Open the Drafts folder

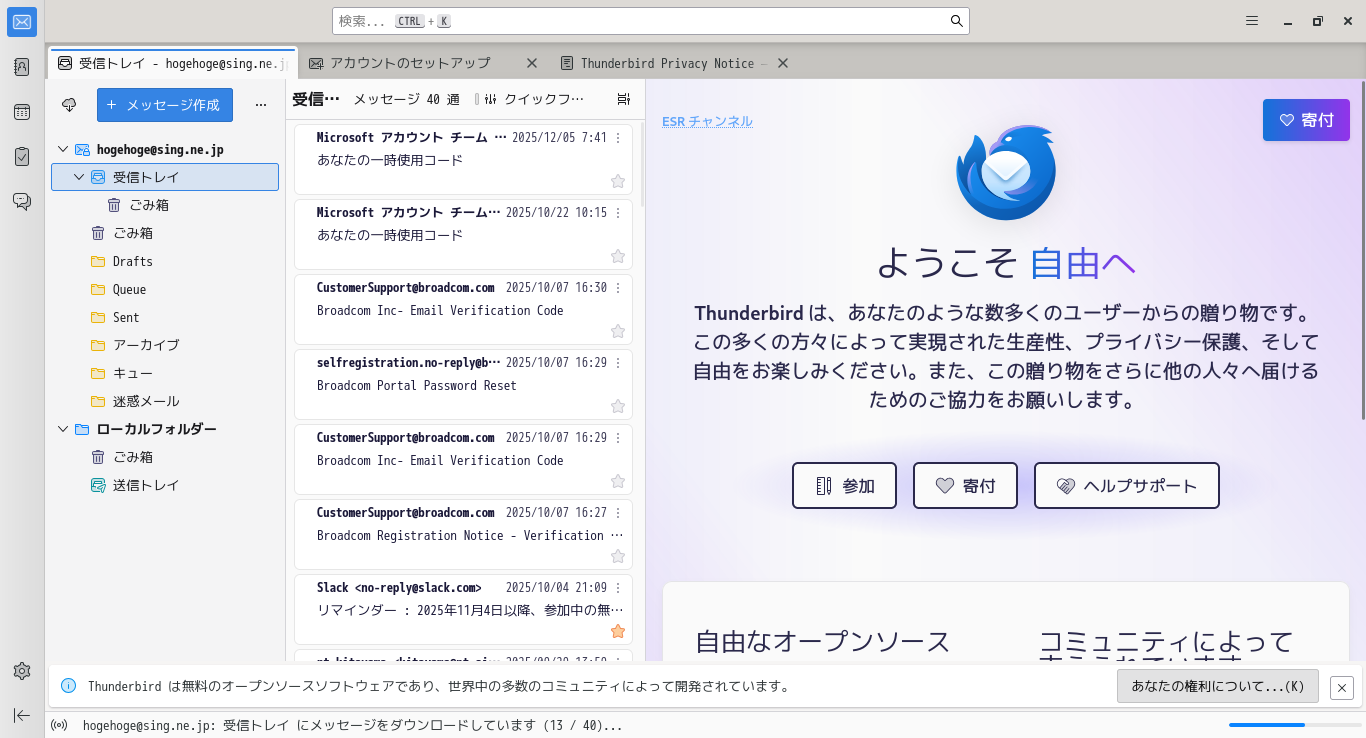pyautogui.click(x=165, y=261)
